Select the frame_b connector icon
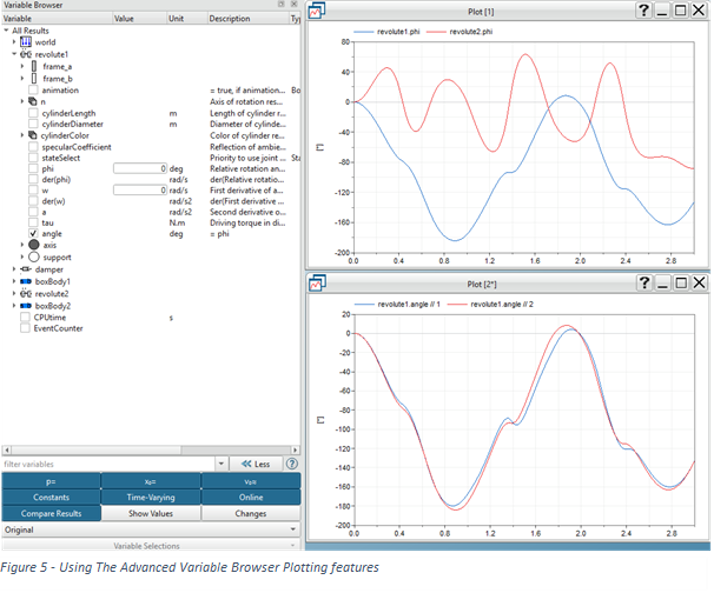The height and width of the screenshot is (593, 714). [x=34, y=78]
